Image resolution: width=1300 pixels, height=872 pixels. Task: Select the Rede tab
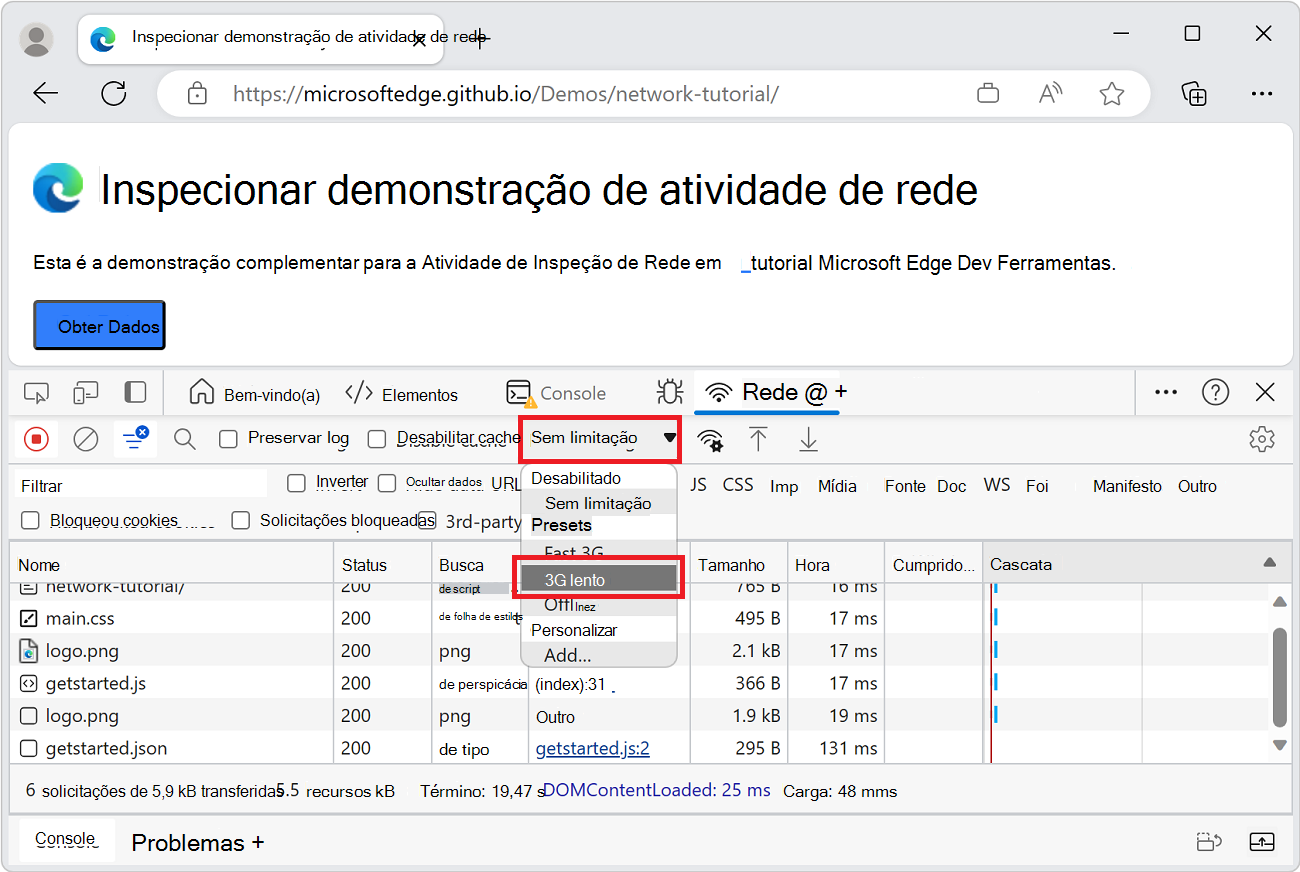766,392
